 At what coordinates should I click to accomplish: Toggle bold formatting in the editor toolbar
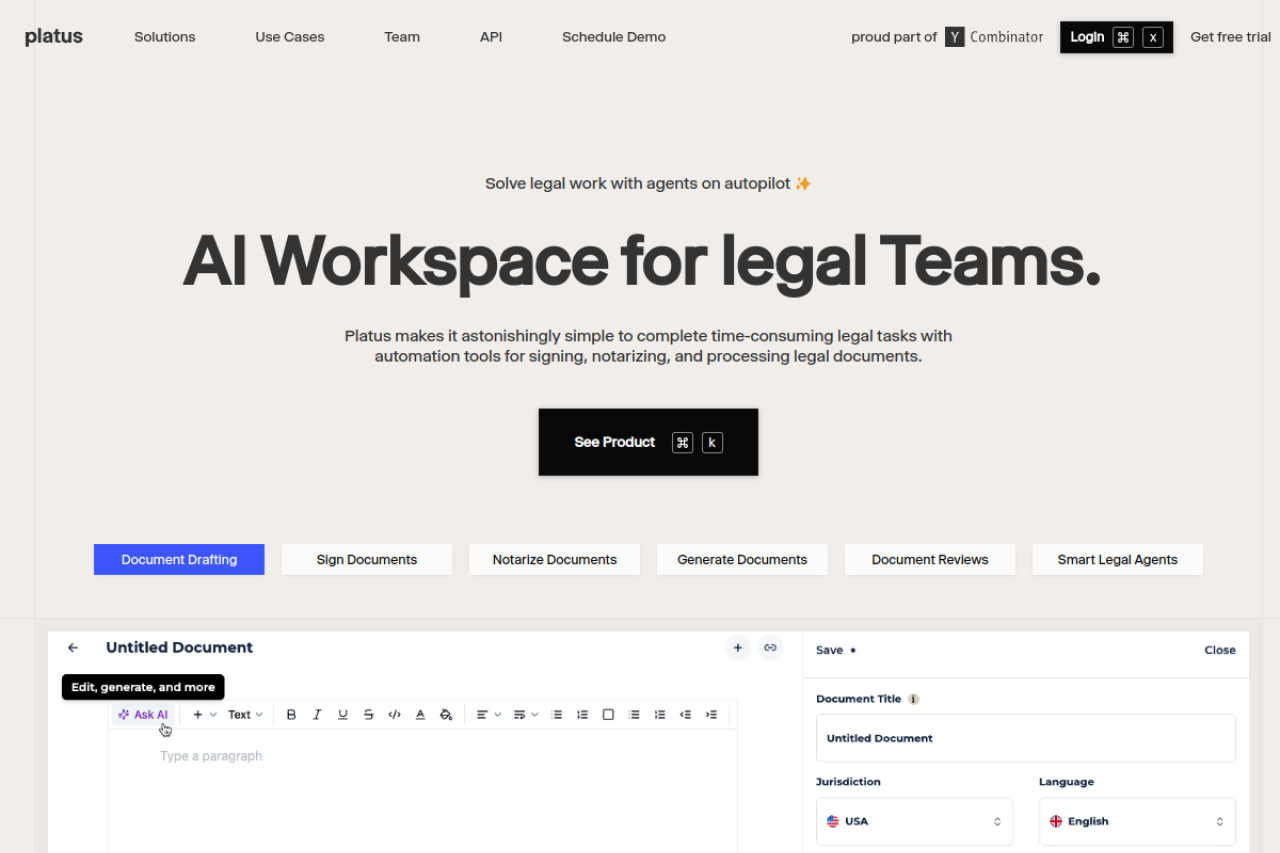tap(291, 715)
